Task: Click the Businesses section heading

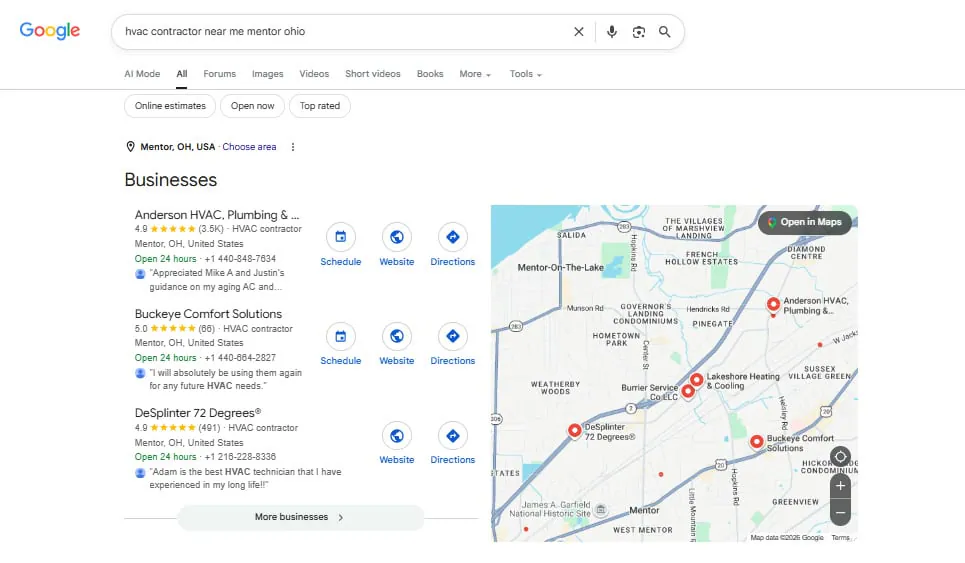Action: [x=170, y=180]
